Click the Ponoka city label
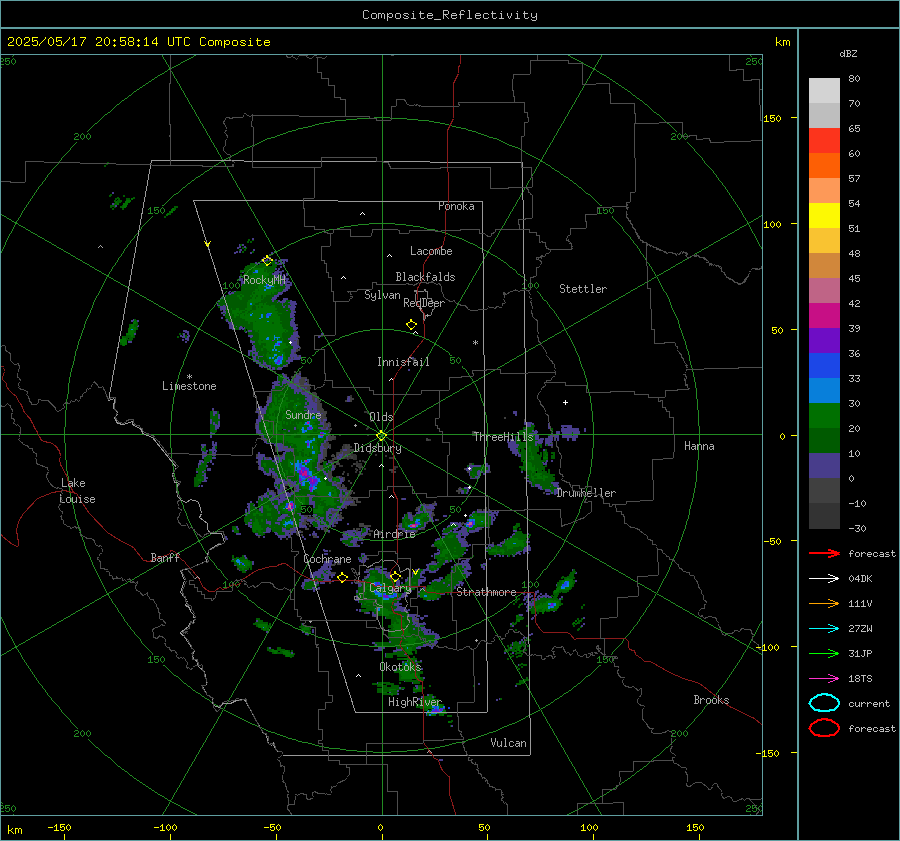This screenshot has height=841, width=900. pyautogui.click(x=456, y=206)
